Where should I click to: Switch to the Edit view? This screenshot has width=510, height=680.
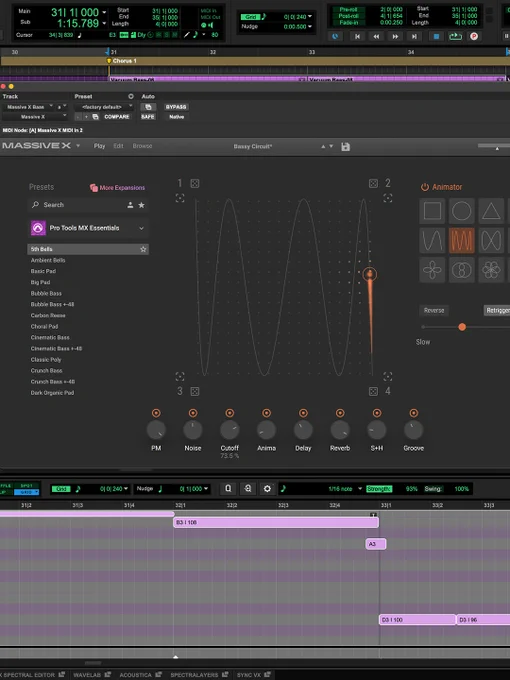point(118,146)
